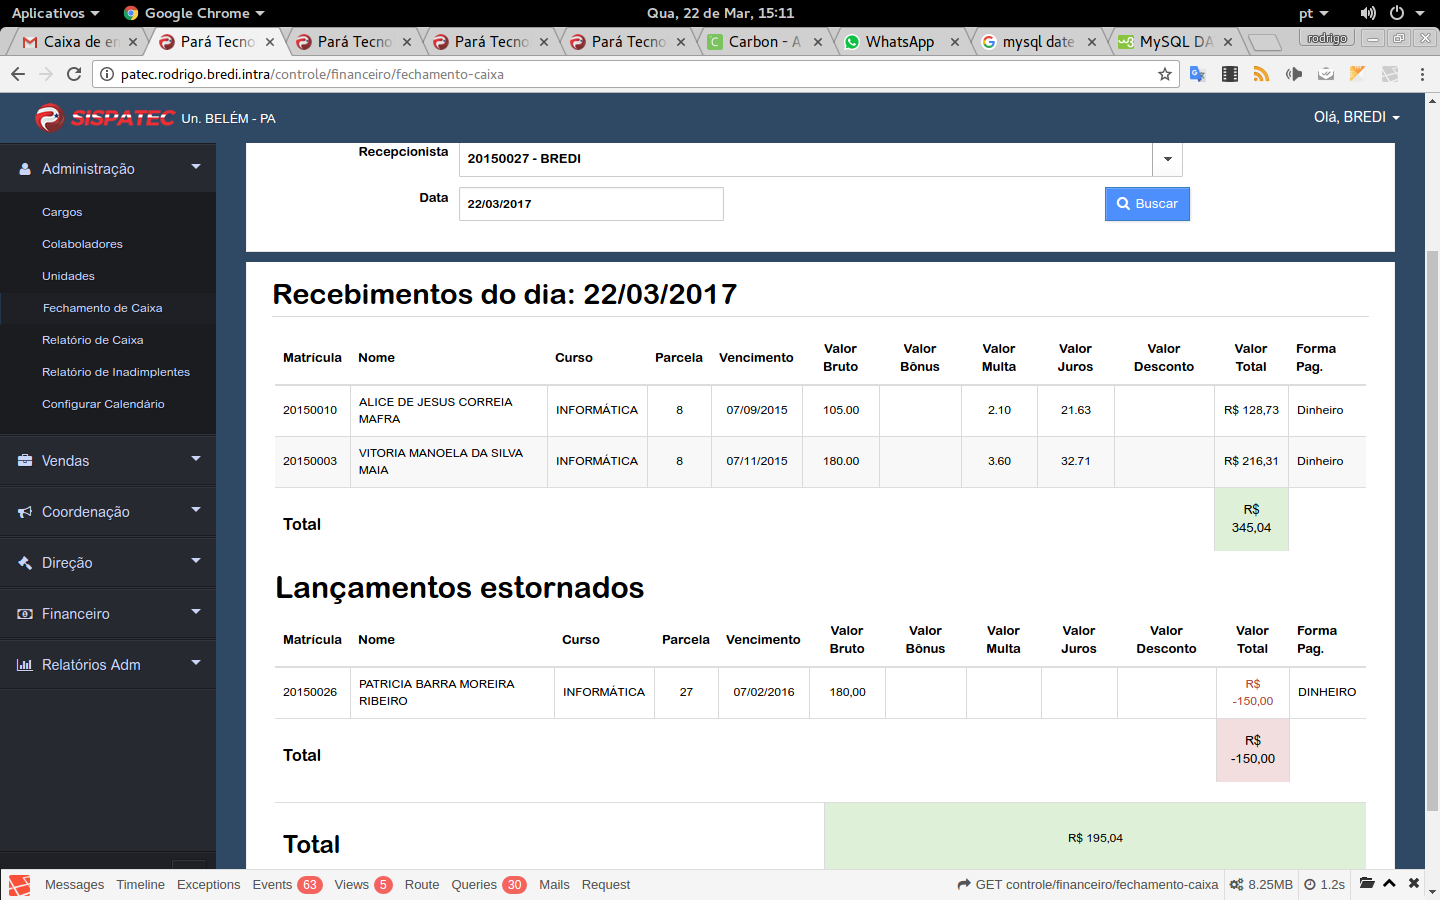Open the Views debugbar tab
Screen dimensions: 1440x900
363,885
